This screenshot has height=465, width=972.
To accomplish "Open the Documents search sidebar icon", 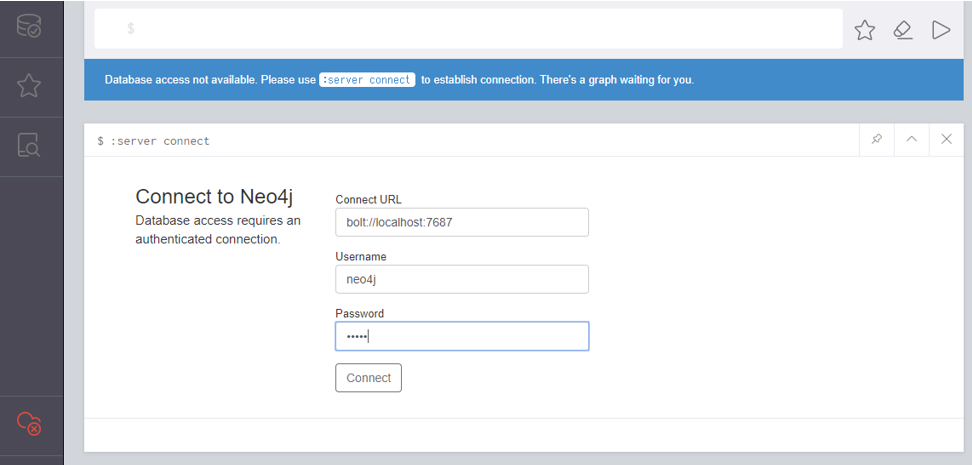I will [29, 145].
